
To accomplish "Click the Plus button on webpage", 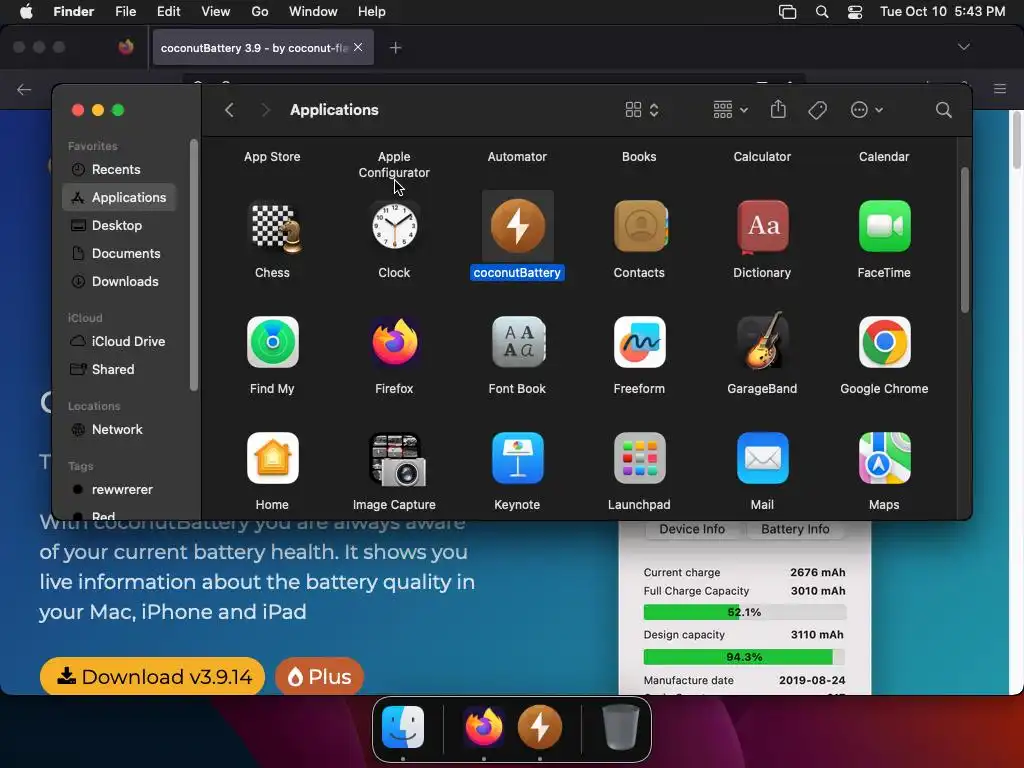I will [319, 677].
